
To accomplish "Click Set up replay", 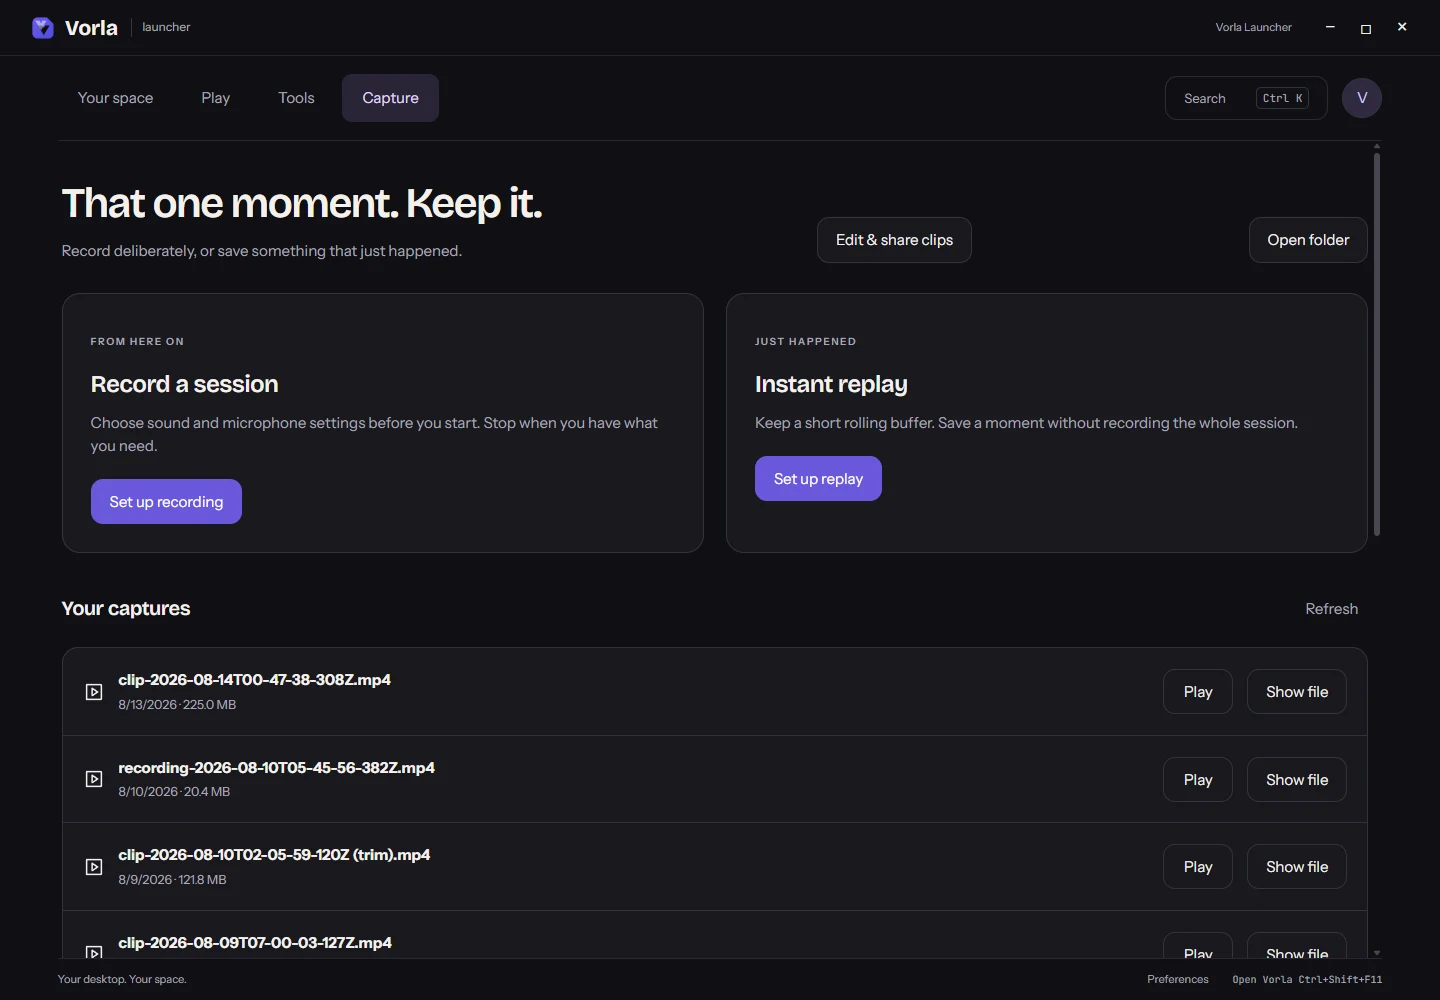I will (x=818, y=479).
